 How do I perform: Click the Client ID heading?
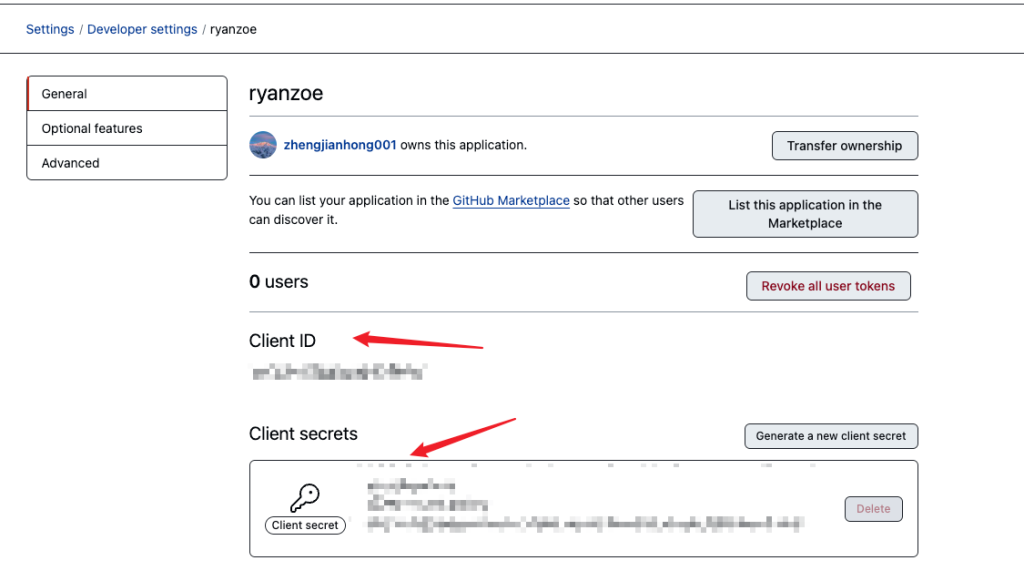pyautogui.click(x=282, y=341)
